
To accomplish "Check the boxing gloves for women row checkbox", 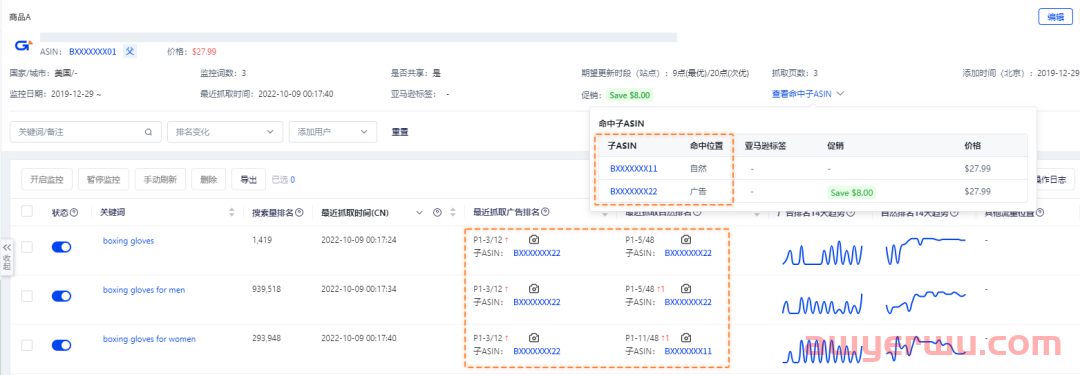I will pyautogui.click(x=27, y=345).
